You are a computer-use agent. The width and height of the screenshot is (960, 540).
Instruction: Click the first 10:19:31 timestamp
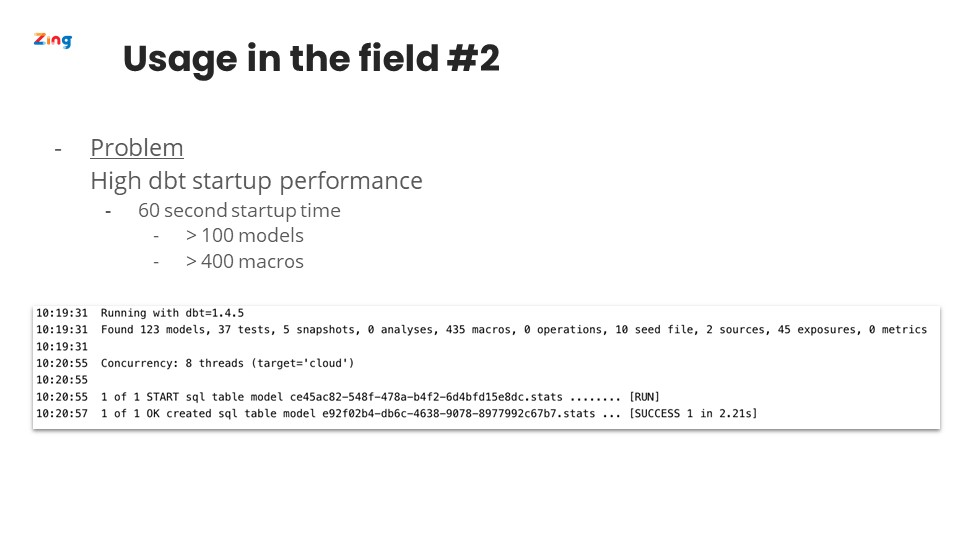point(62,313)
